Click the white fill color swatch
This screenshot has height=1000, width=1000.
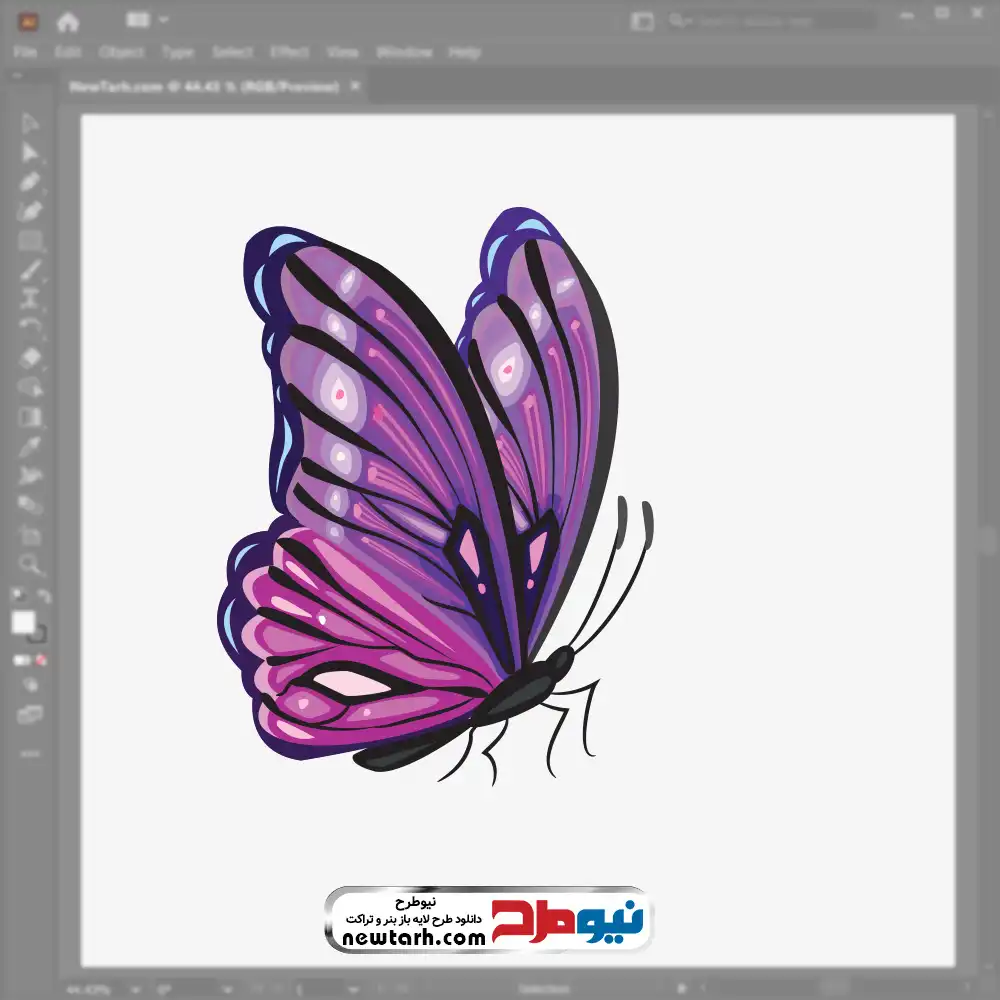click(23, 623)
